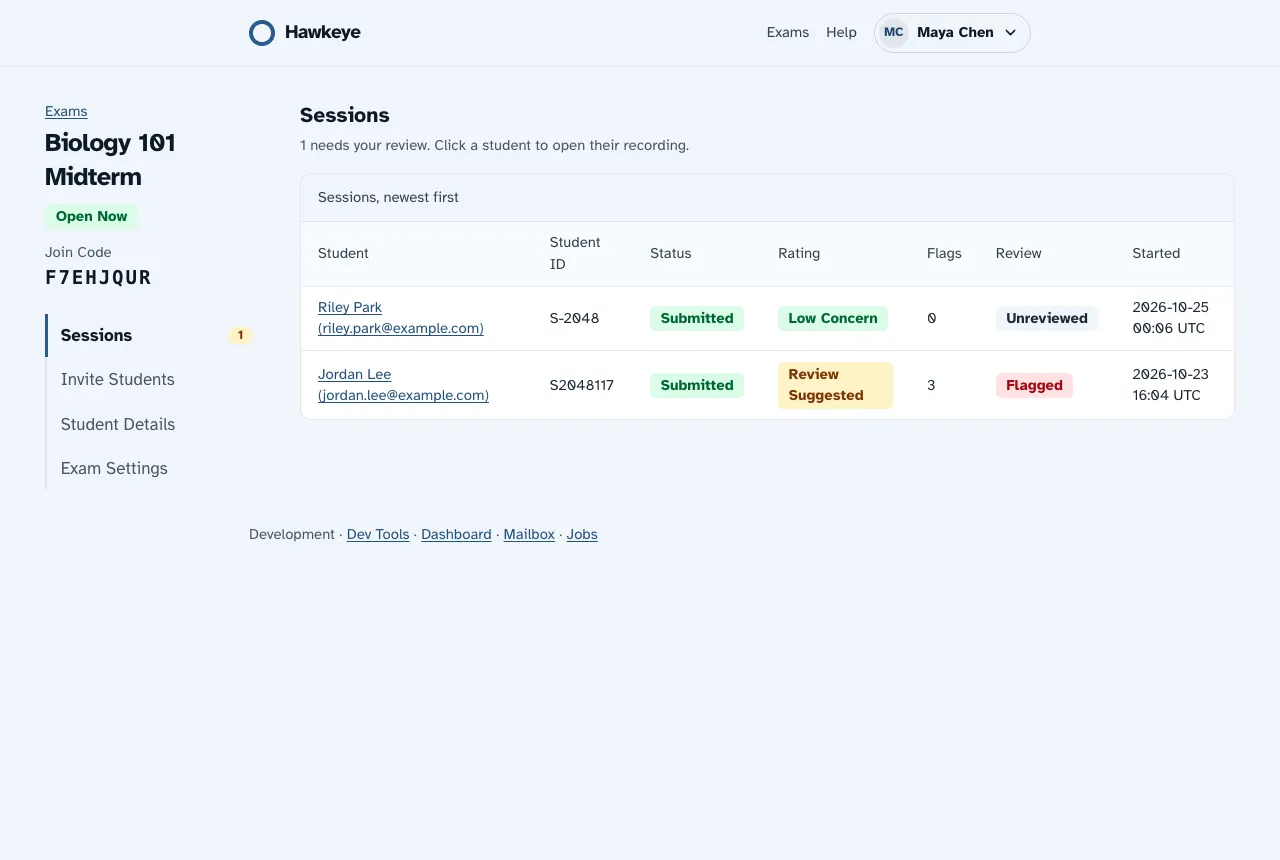The width and height of the screenshot is (1280, 860).
Task: Click the MC avatar badge
Action: [x=894, y=33]
